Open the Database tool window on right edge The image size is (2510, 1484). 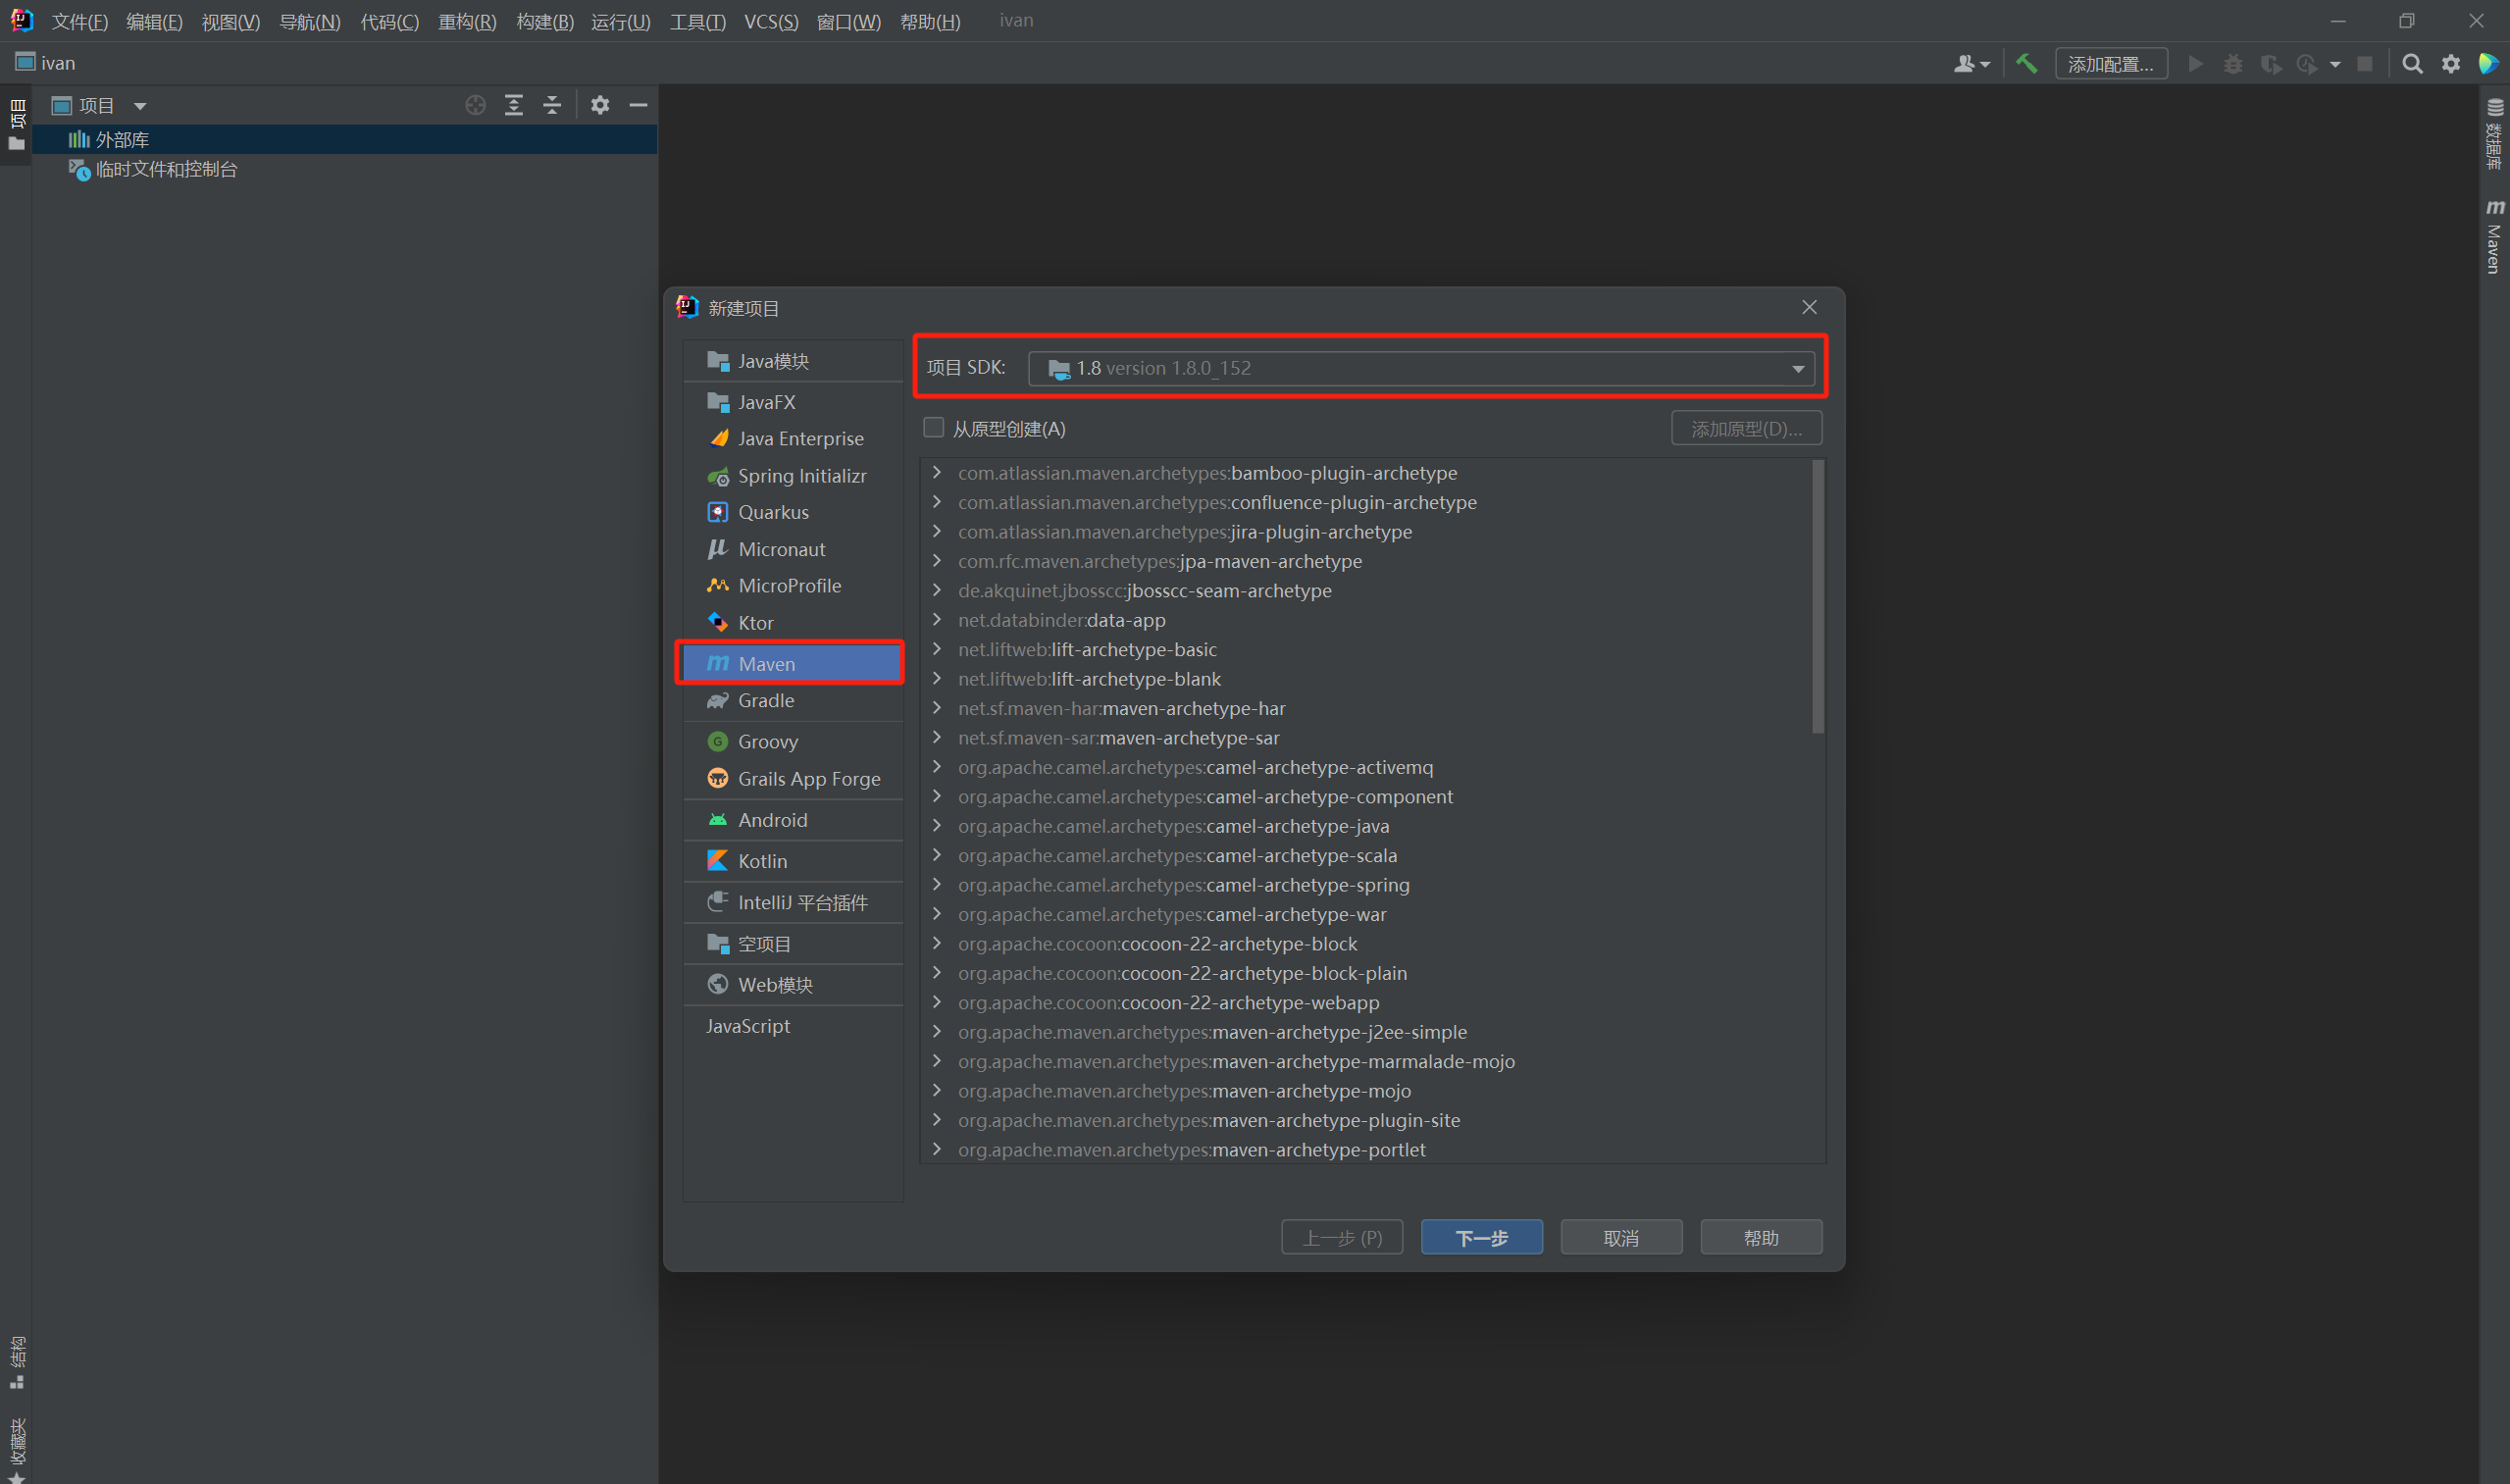pos(2494,134)
